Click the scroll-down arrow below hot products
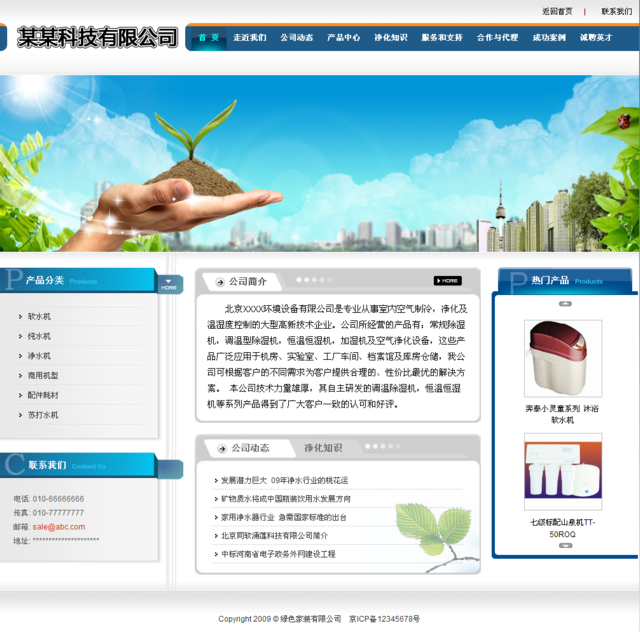640x632 pixels. tap(564, 546)
